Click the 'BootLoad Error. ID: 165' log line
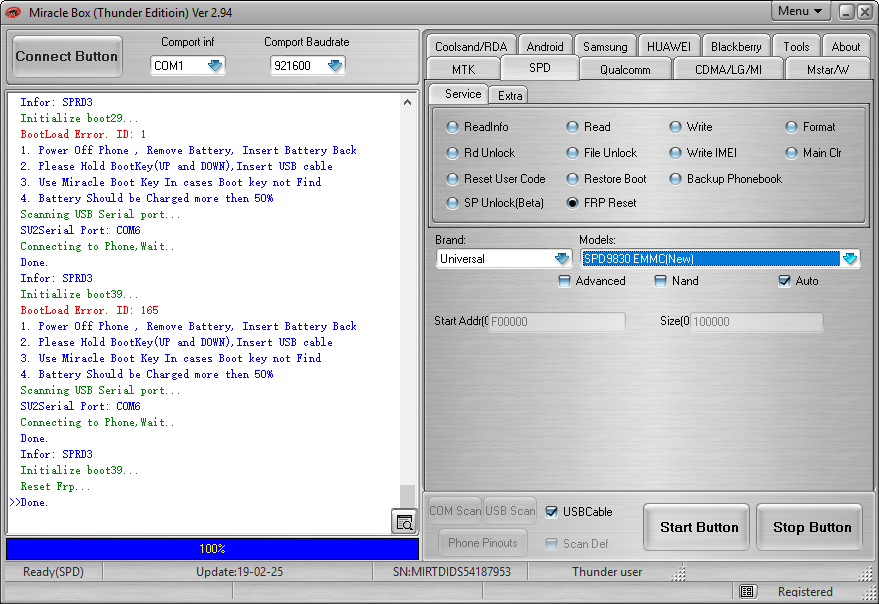The width and height of the screenshot is (879, 604). [90, 310]
